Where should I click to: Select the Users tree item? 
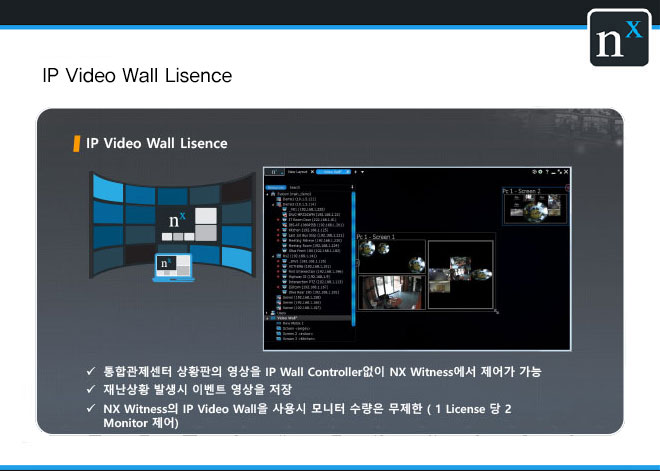pyautogui.click(x=279, y=313)
